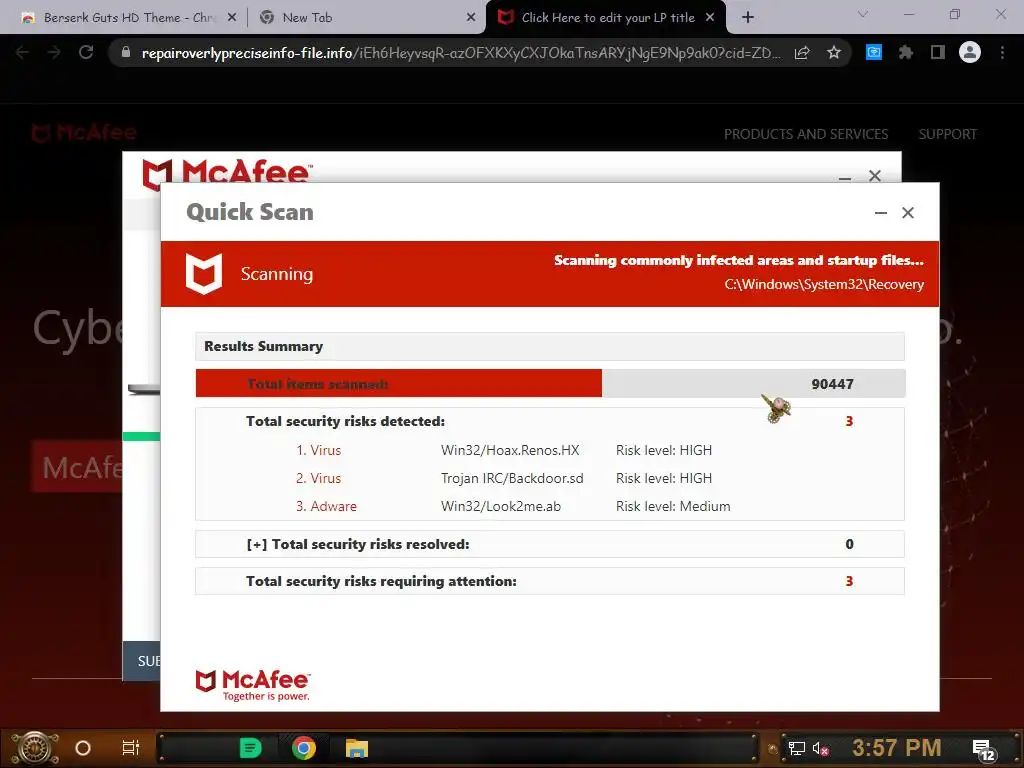The width and height of the screenshot is (1024, 768).
Task: Go forward to the next page
Action: (x=54, y=53)
